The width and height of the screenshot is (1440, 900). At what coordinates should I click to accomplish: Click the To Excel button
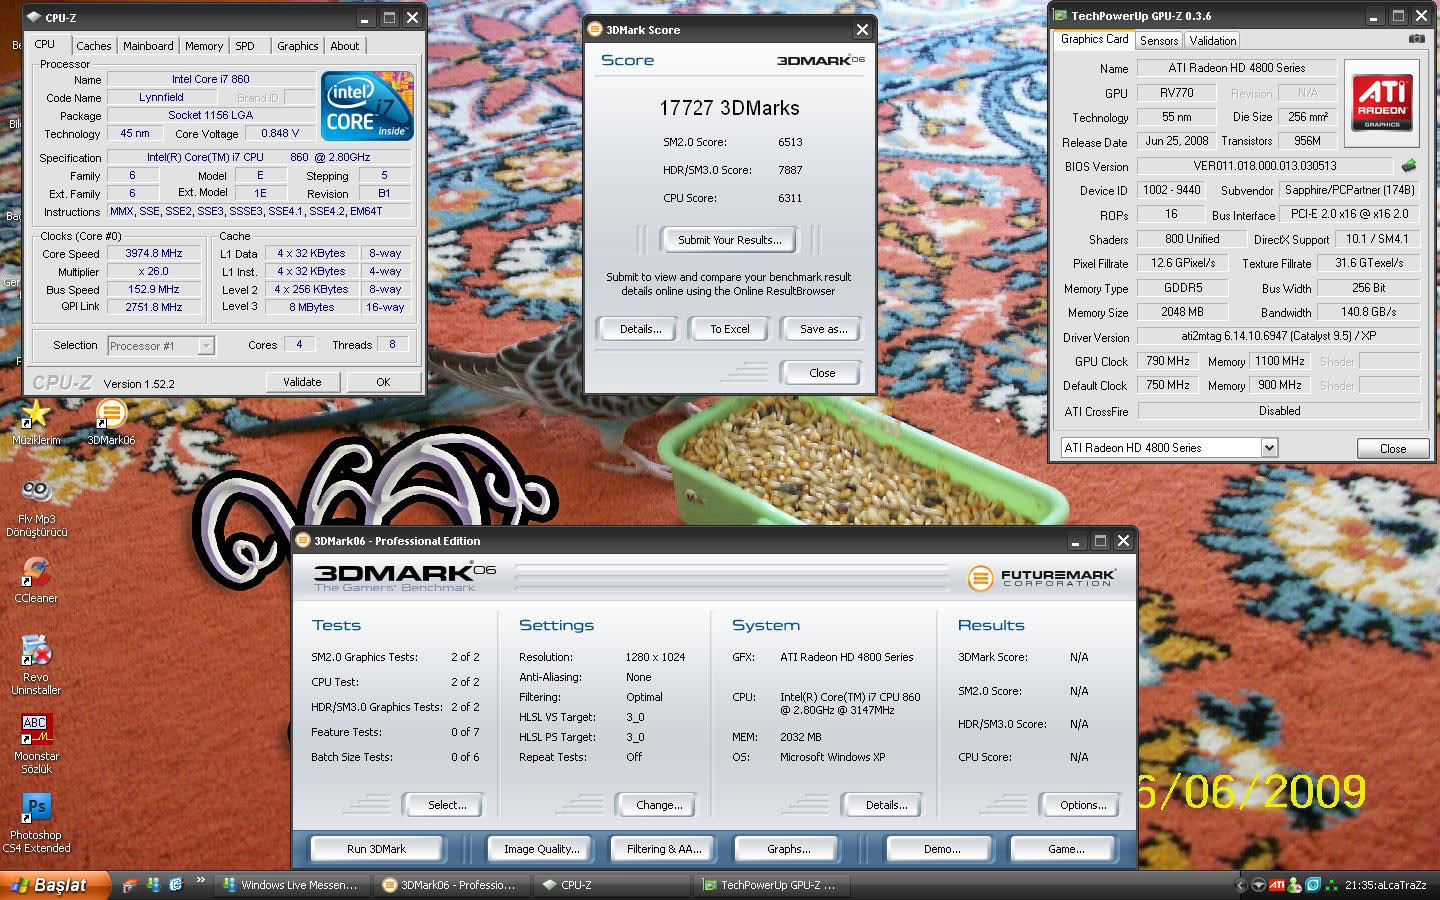pos(730,329)
